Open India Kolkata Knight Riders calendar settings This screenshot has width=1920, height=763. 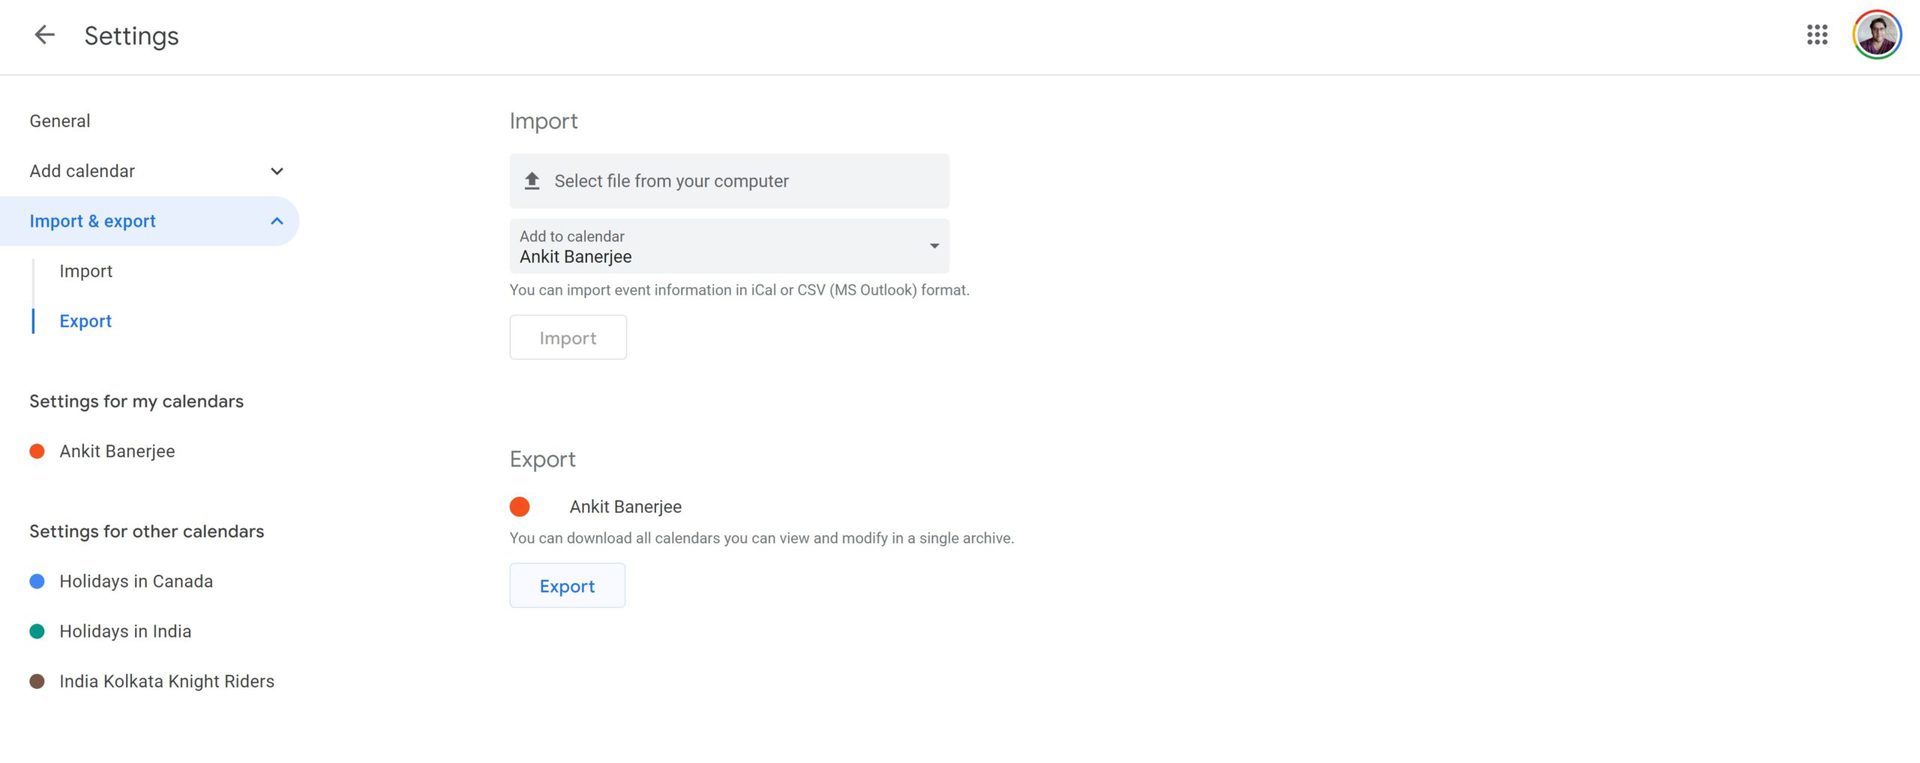(x=166, y=681)
